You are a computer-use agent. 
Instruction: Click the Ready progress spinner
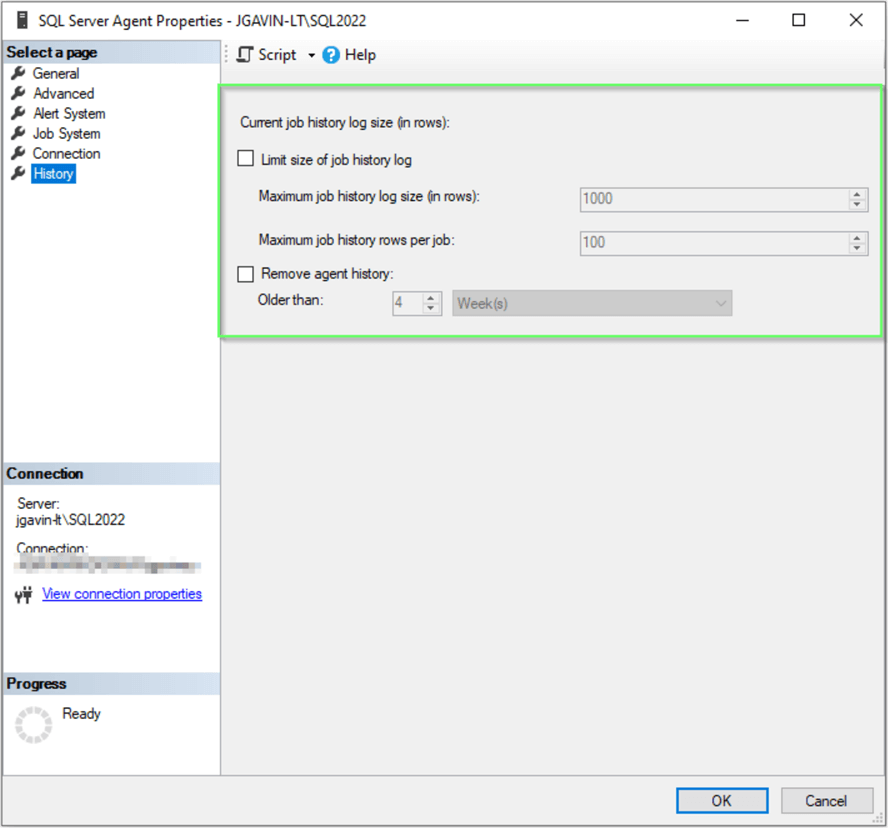[33, 724]
